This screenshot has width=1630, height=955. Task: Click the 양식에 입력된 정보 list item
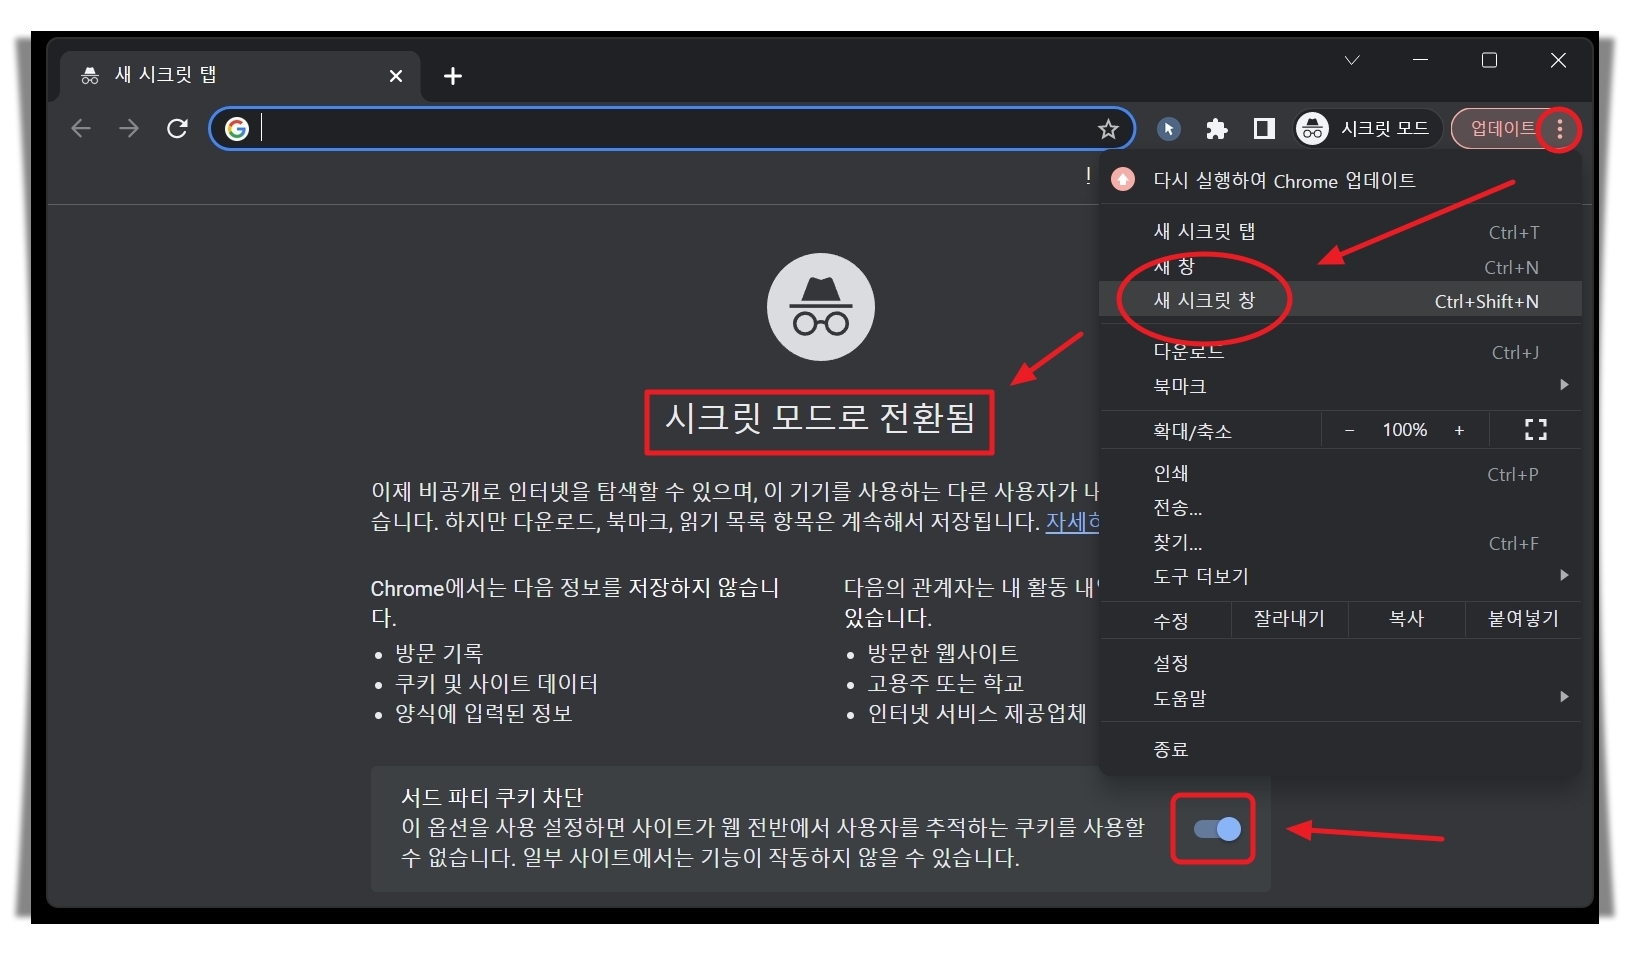483,713
